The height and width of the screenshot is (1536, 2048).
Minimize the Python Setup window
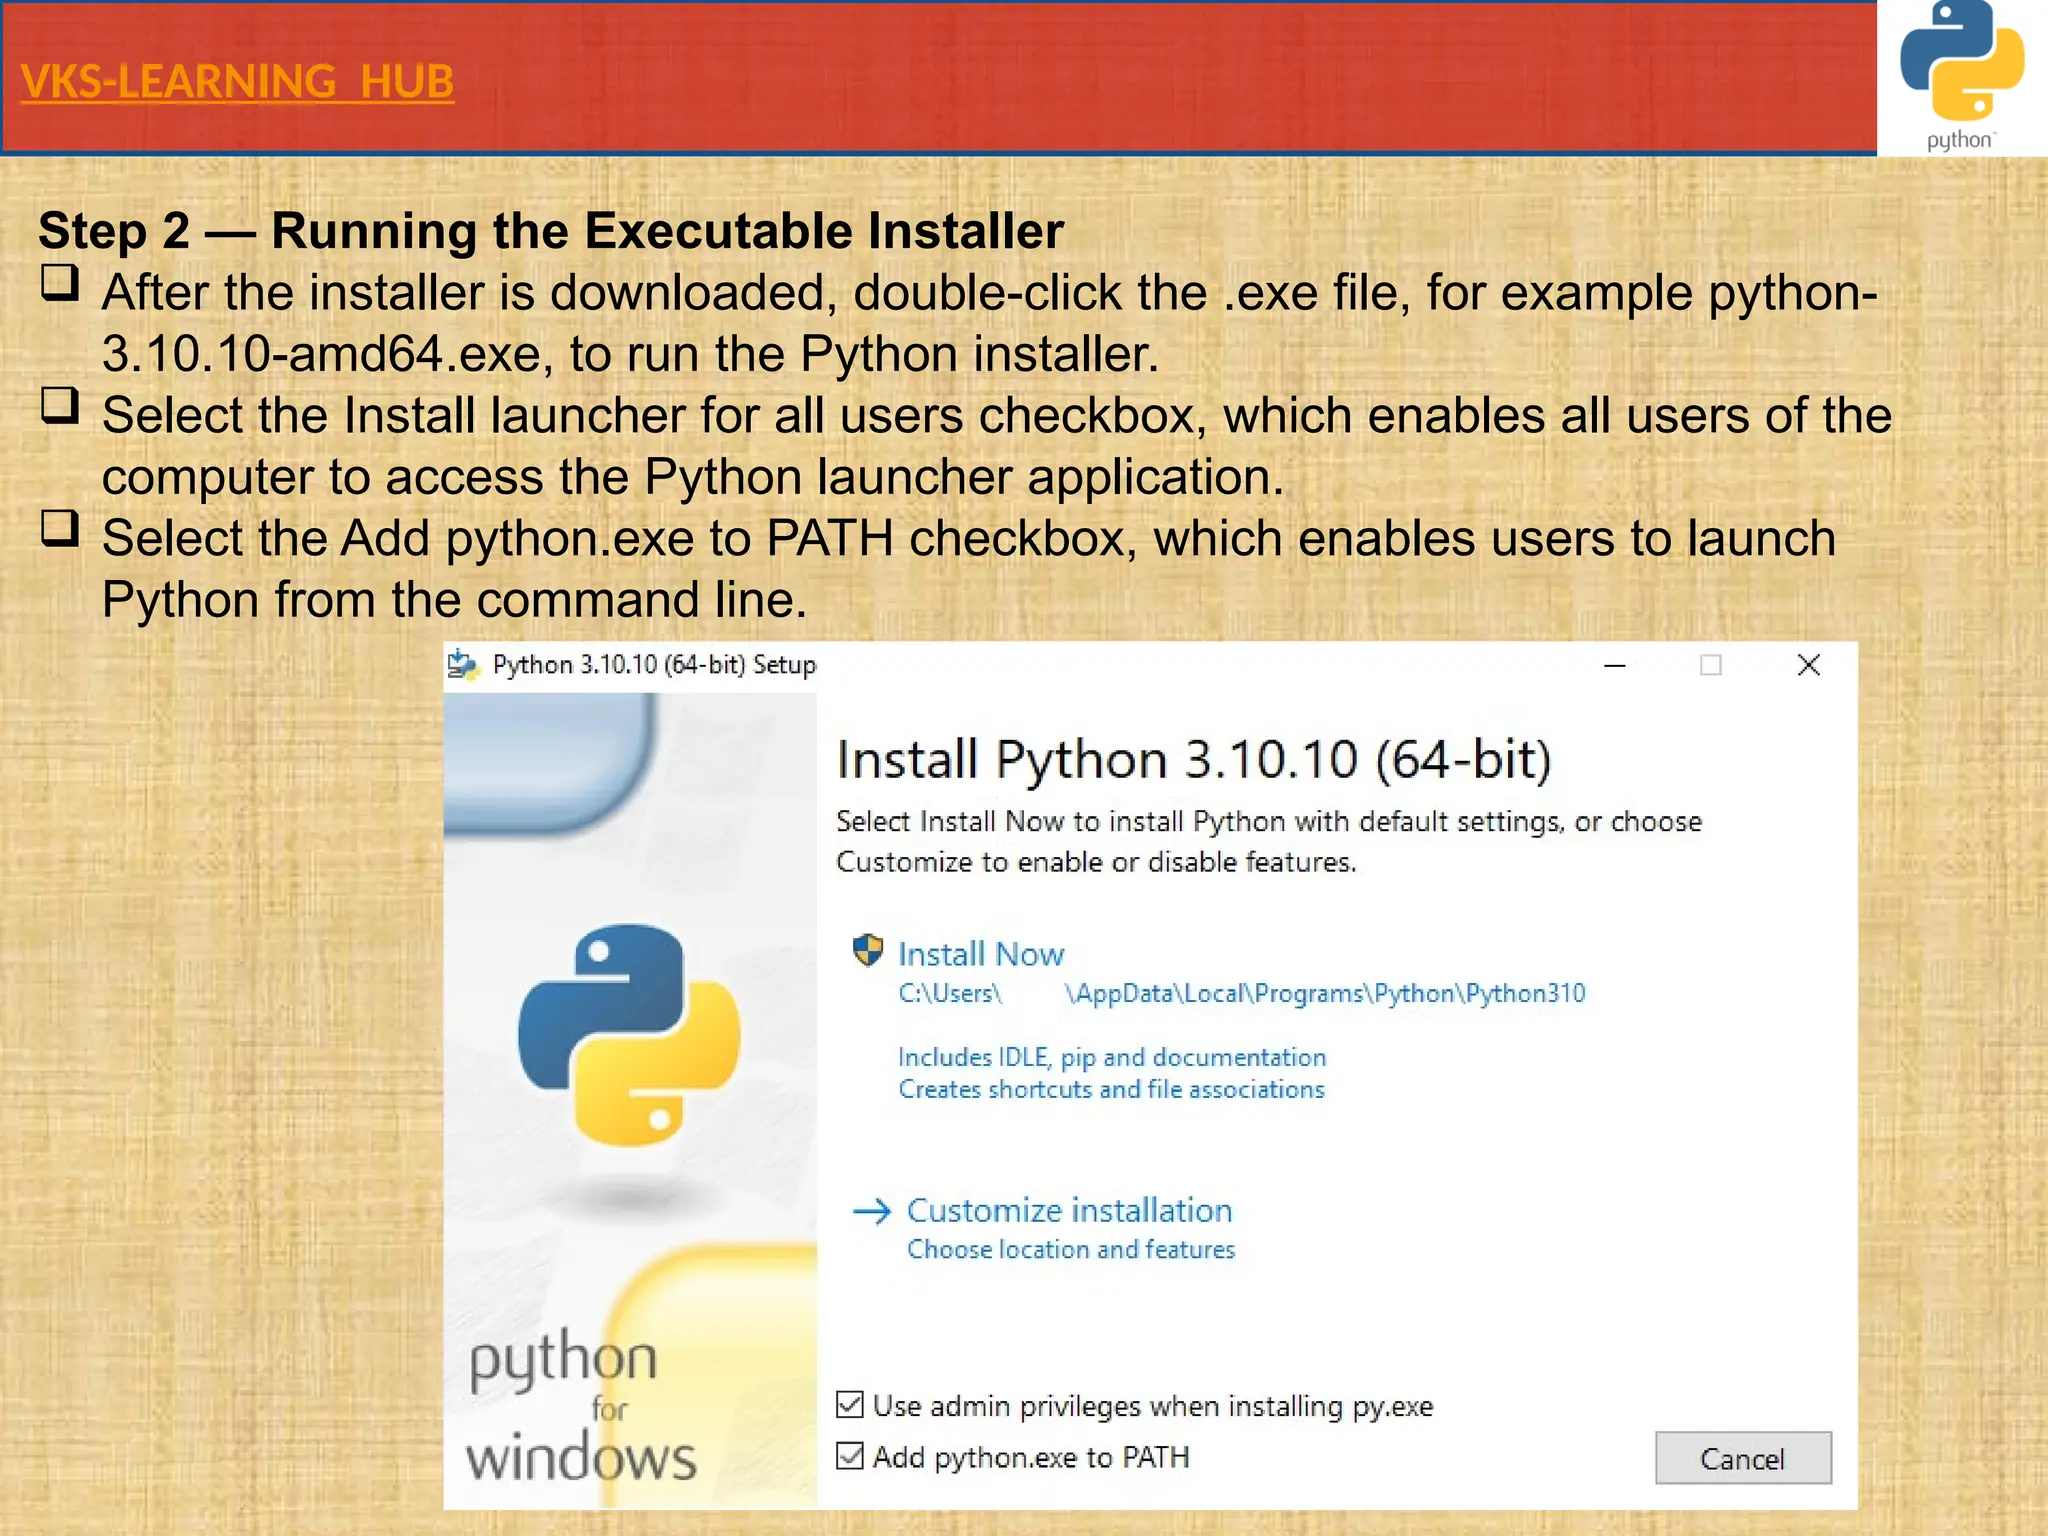(1615, 666)
